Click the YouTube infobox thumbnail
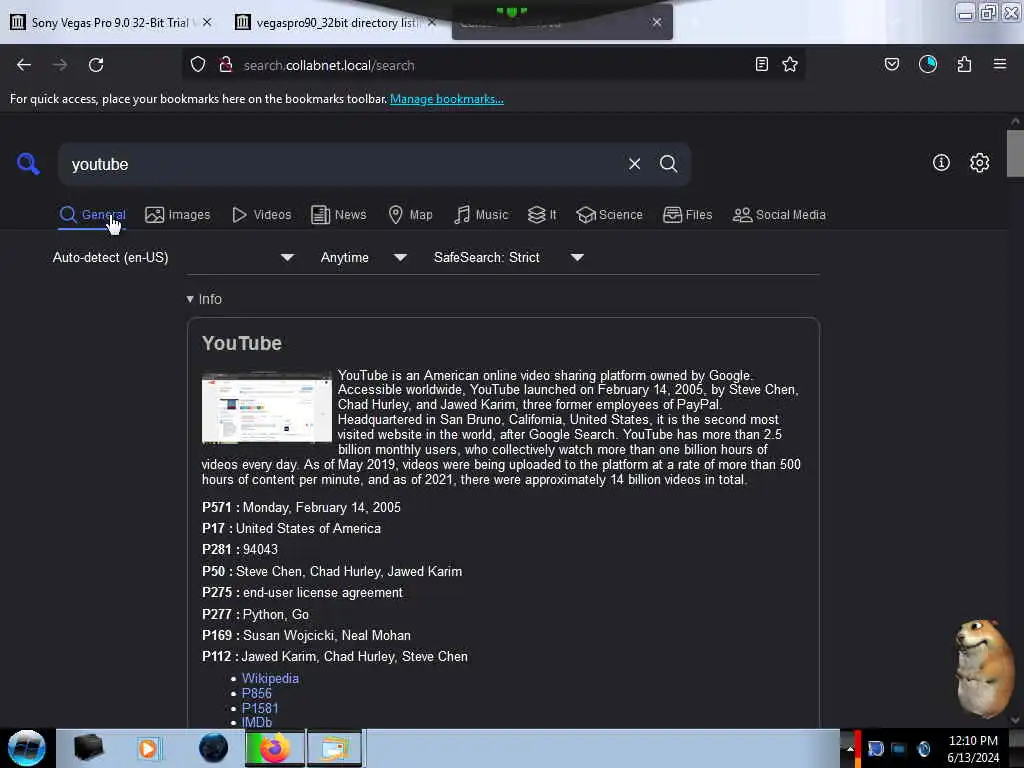The image size is (1024, 768). pyautogui.click(x=266, y=408)
